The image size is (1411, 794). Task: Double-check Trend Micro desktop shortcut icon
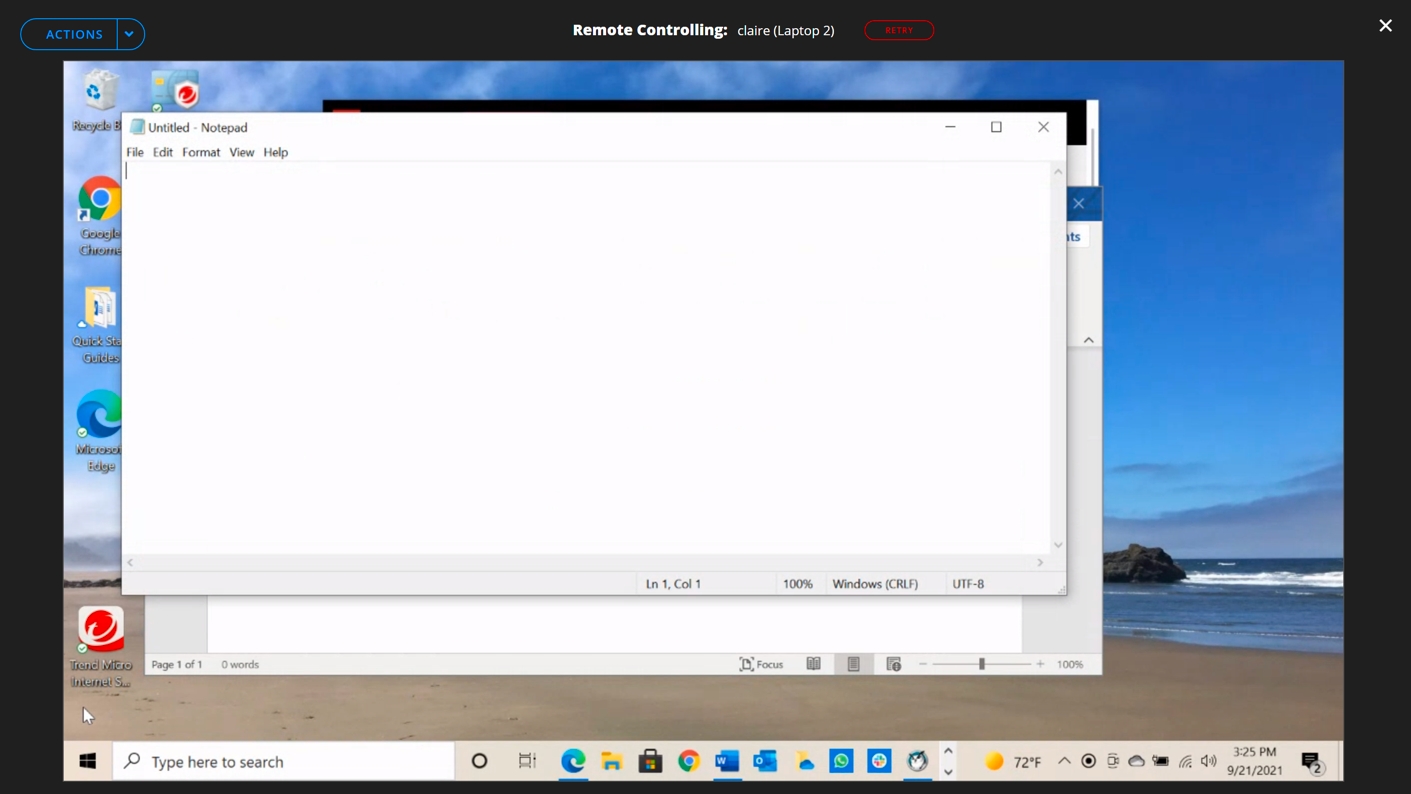point(101,630)
